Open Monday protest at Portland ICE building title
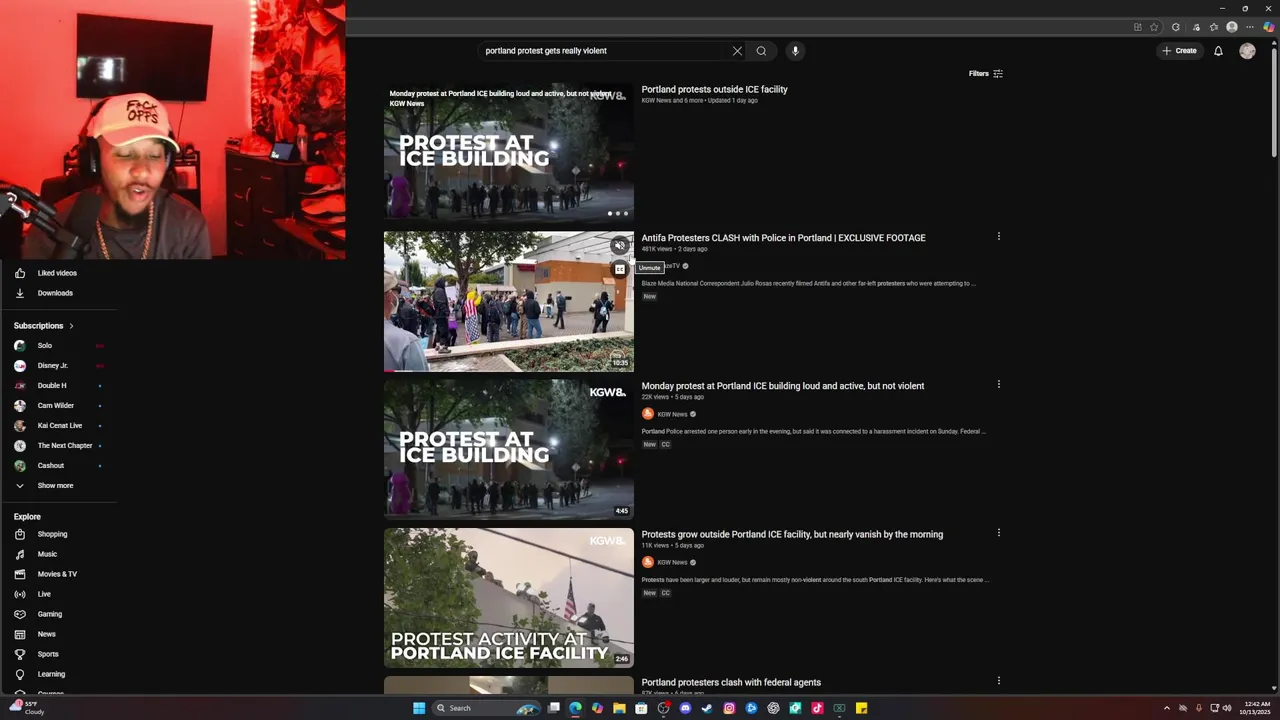 click(x=782, y=386)
